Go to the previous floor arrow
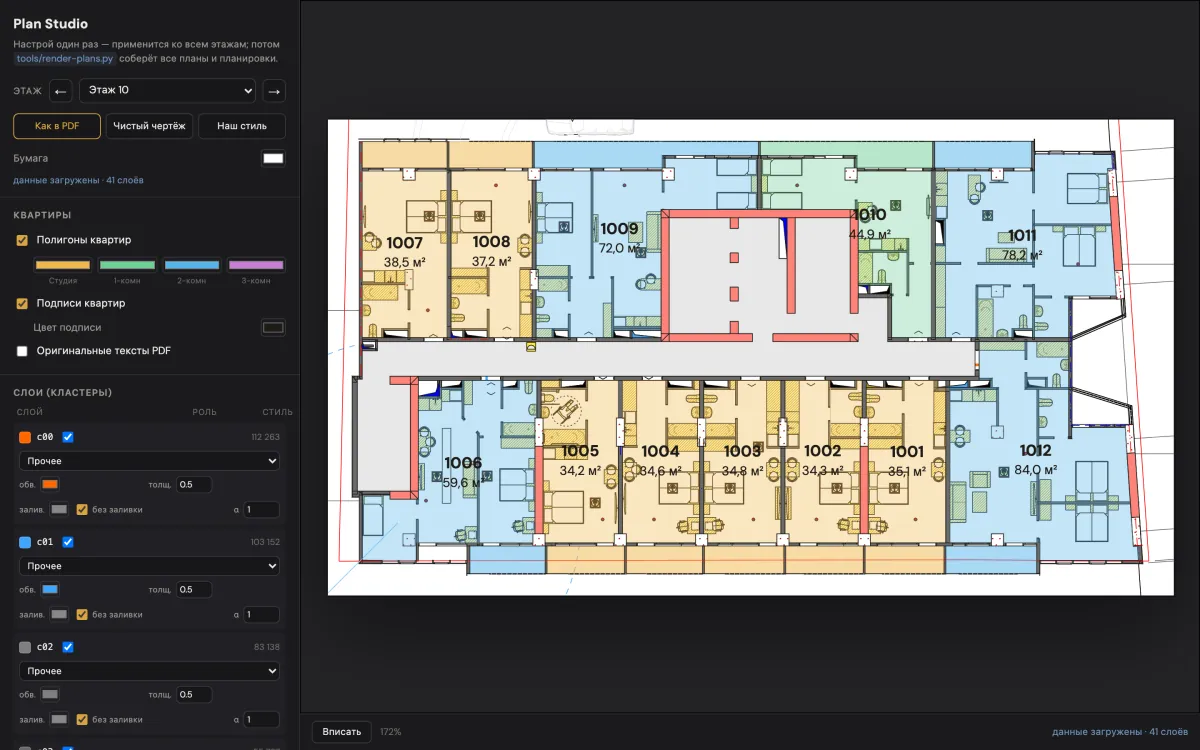Screen dimensions: 1200x750 (x=61, y=91)
